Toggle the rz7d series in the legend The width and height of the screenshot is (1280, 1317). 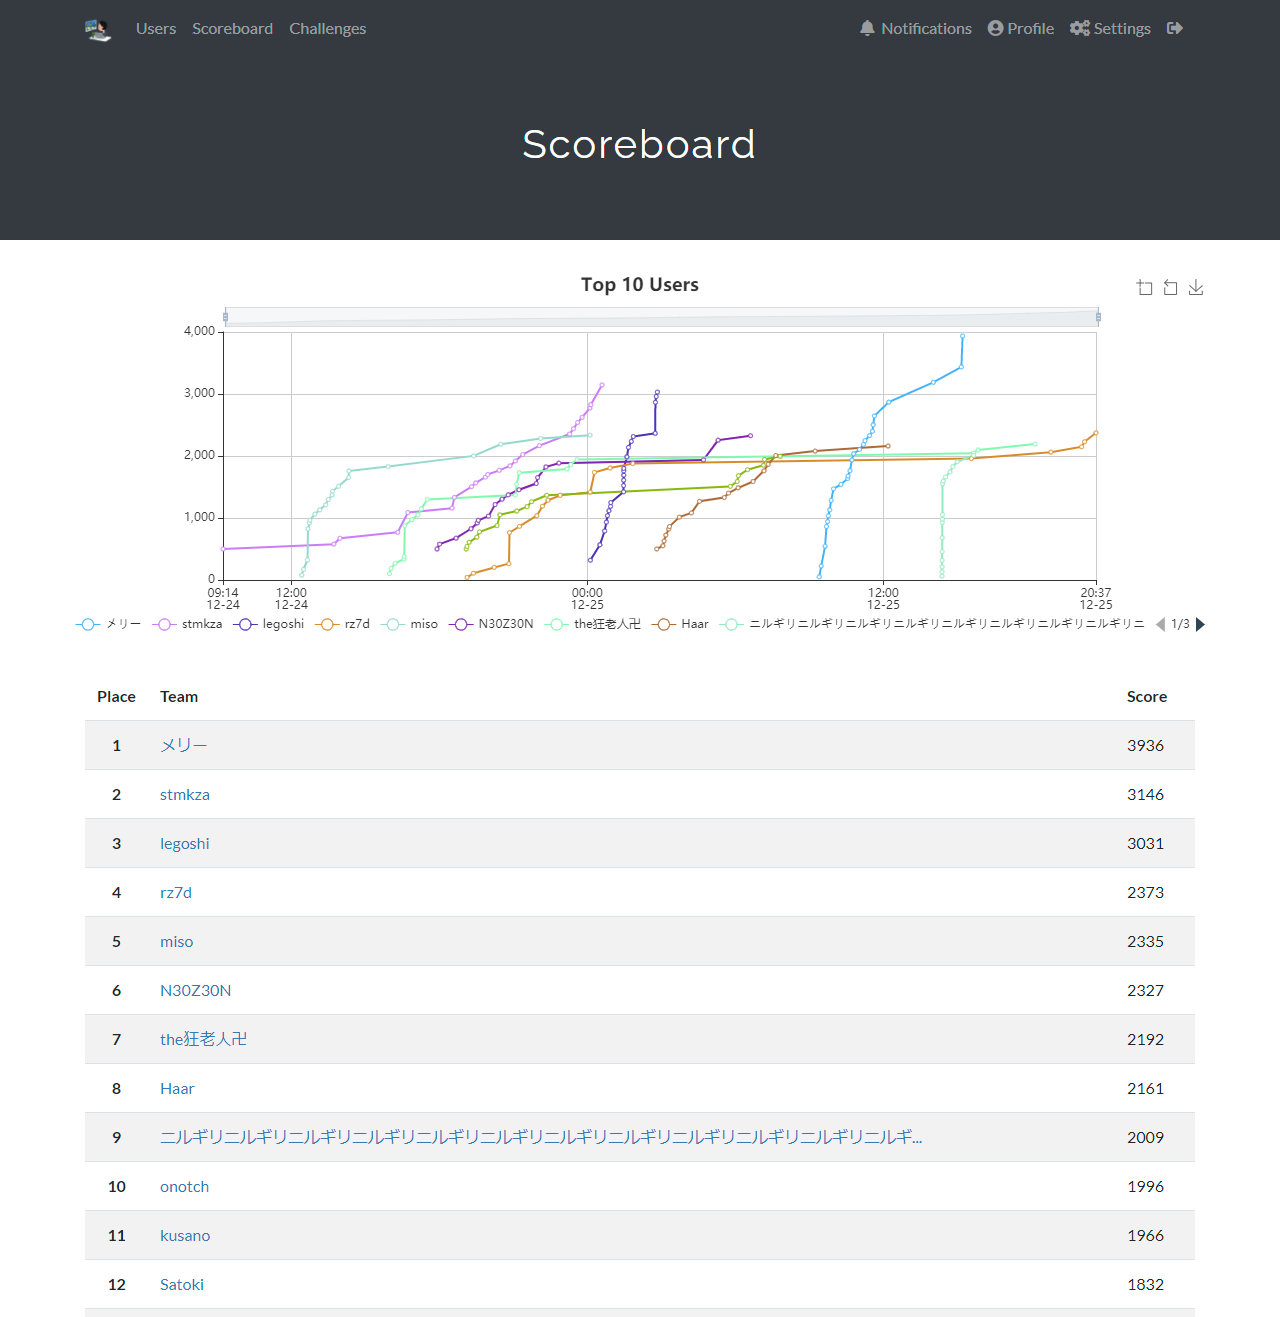click(342, 624)
